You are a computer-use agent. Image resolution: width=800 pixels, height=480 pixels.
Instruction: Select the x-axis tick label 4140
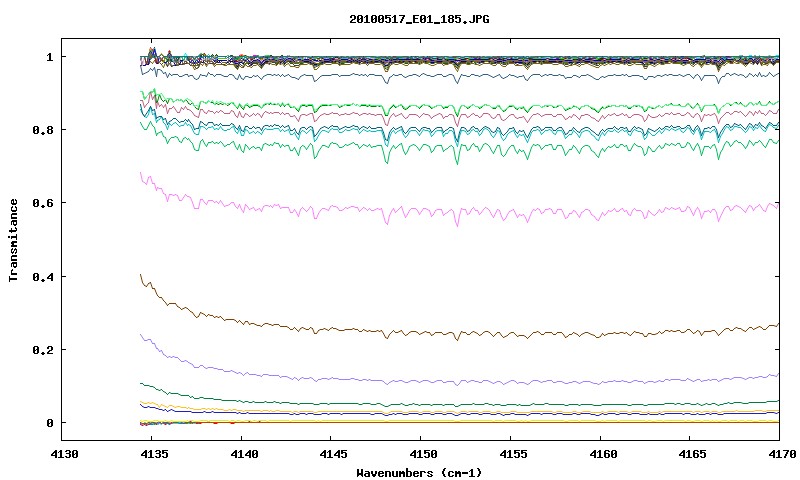pyautogui.click(x=244, y=454)
